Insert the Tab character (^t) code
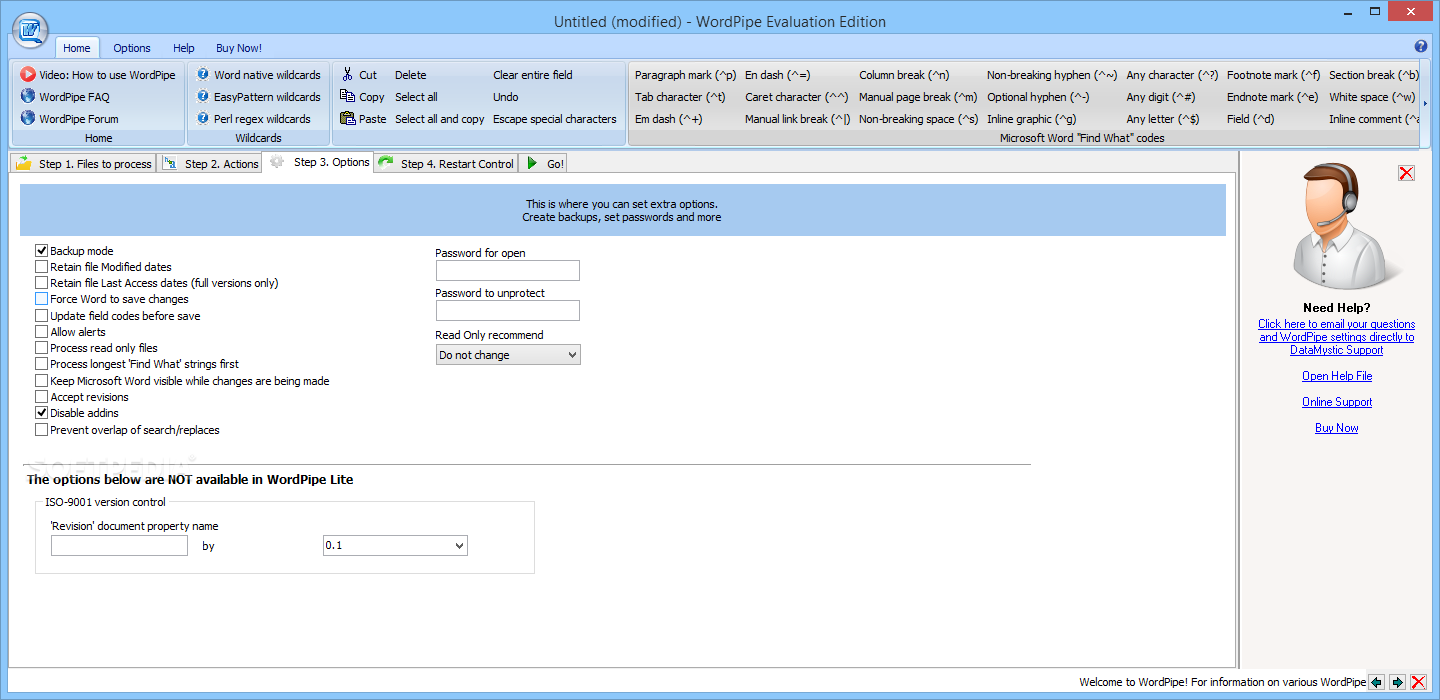1440x700 pixels. 680,97
